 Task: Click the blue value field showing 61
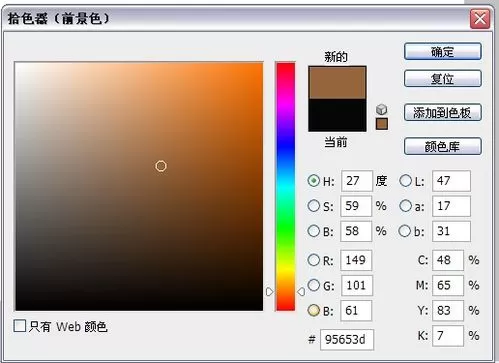click(x=356, y=310)
